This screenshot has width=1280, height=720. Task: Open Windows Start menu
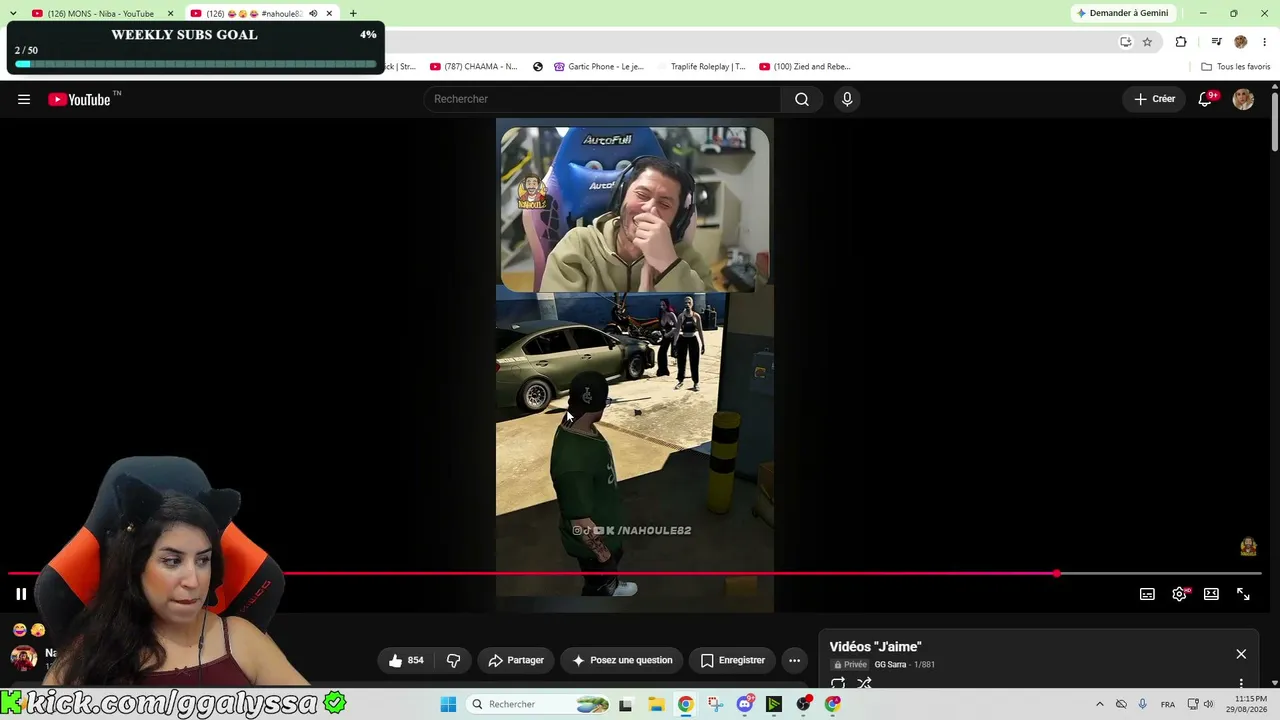(449, 704)
